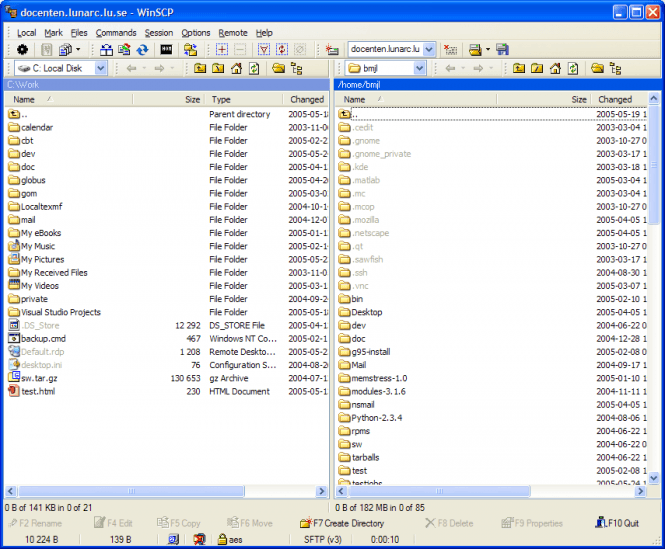Image resolution: width=665 pixels, height=549 pixels.
Task: Click the Close Session icon
Action: (x=450, y=50)
